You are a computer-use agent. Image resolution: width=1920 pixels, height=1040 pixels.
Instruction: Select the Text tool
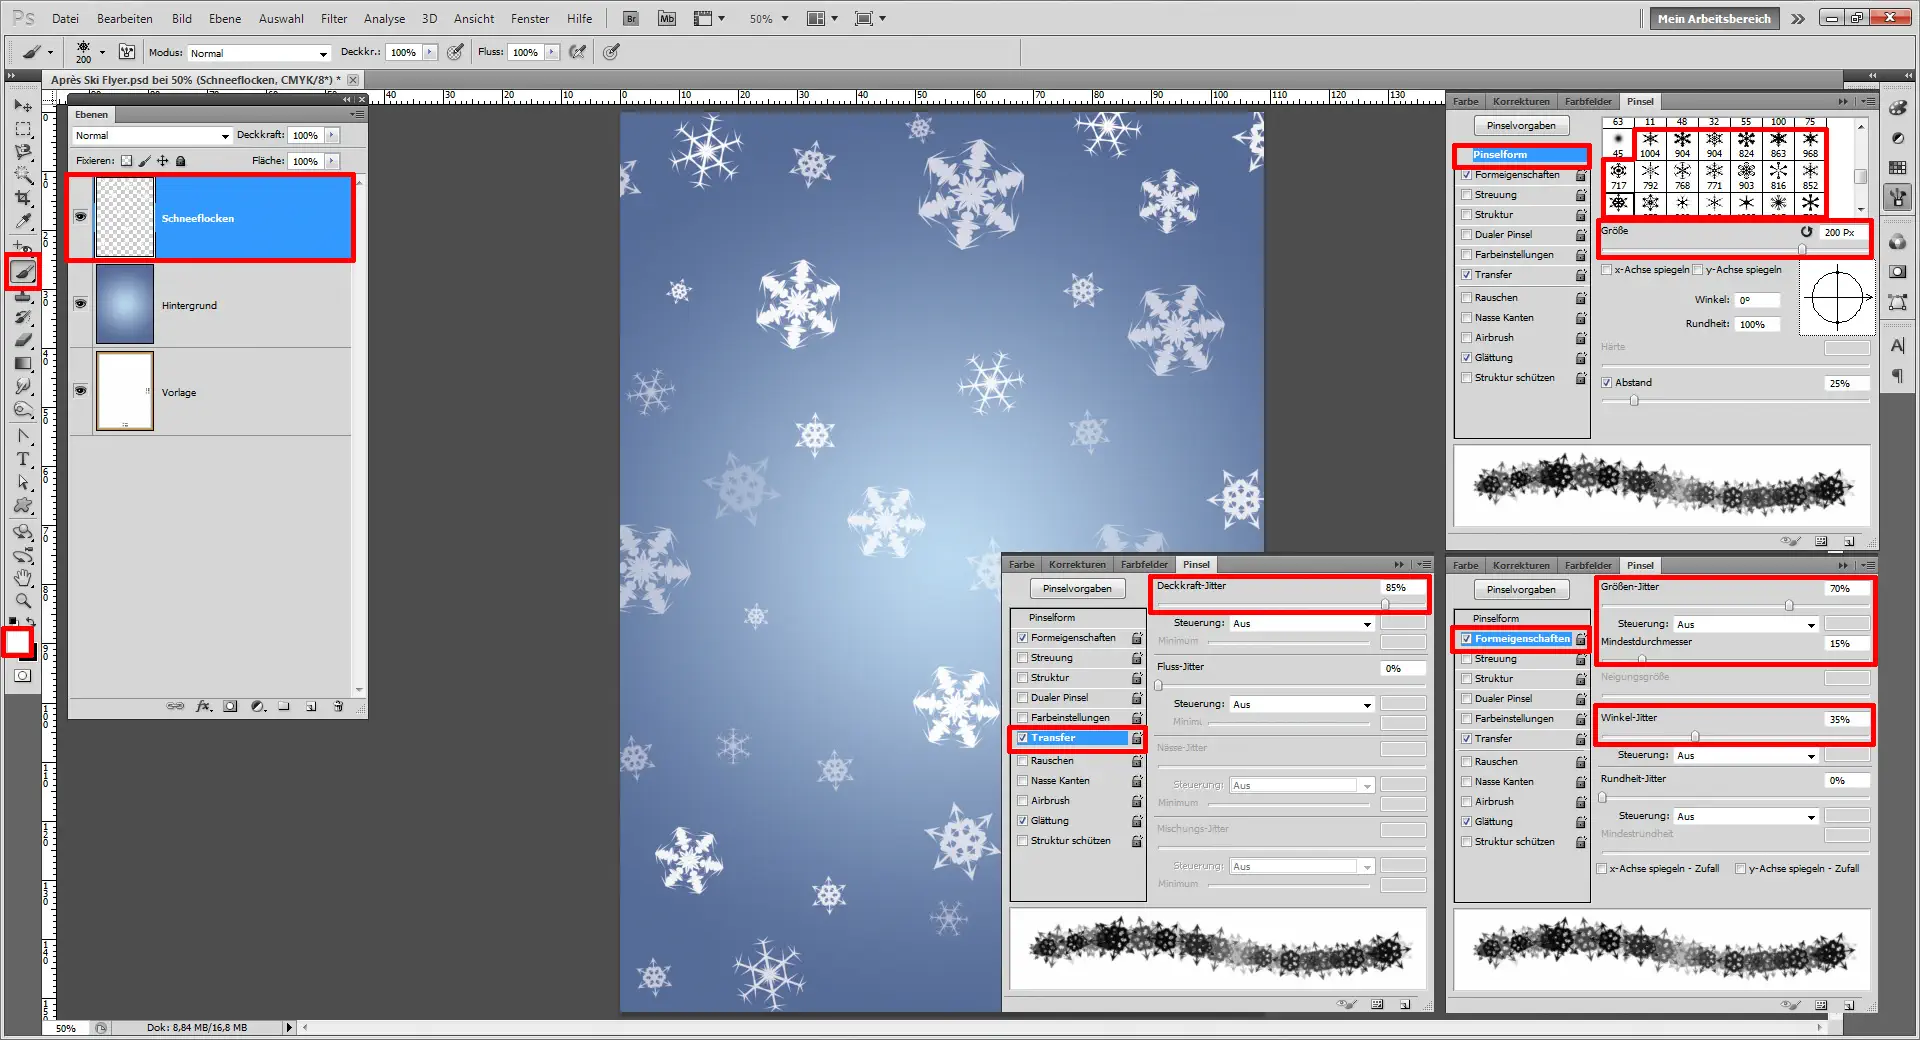click(23, 459)
